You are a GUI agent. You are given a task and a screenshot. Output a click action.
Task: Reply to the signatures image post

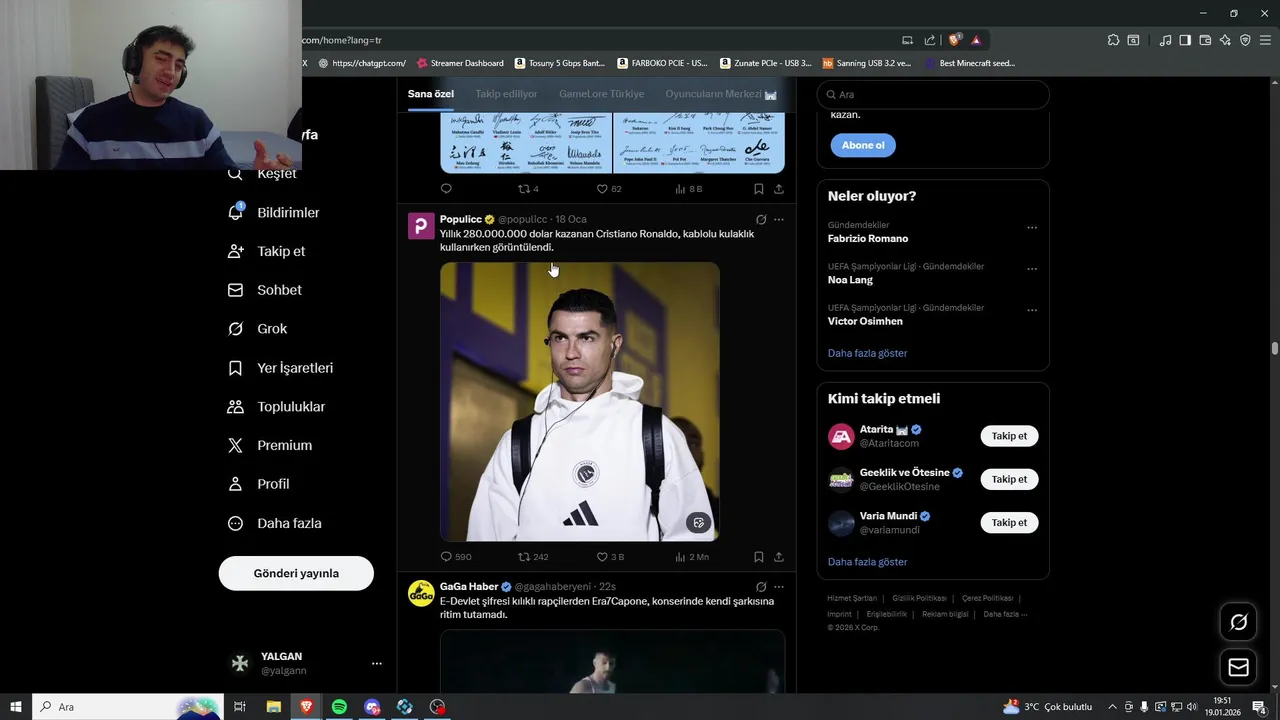point(446,189)
